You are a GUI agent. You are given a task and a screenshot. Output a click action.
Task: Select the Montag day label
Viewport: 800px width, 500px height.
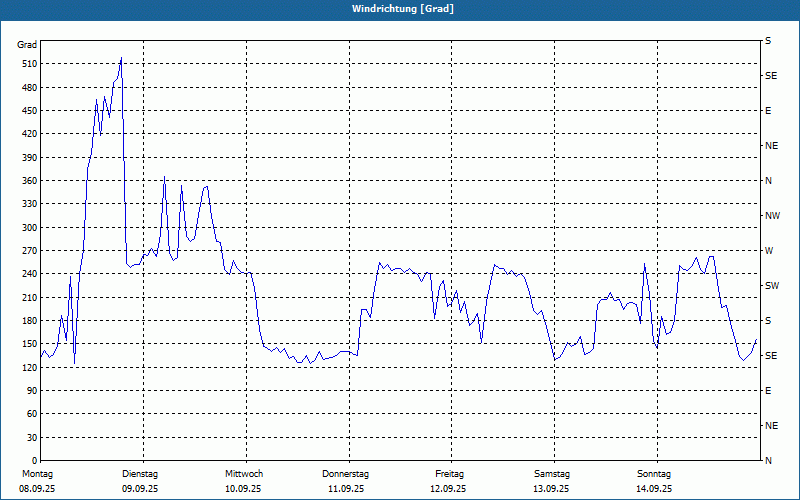click(x=37, y=473)
